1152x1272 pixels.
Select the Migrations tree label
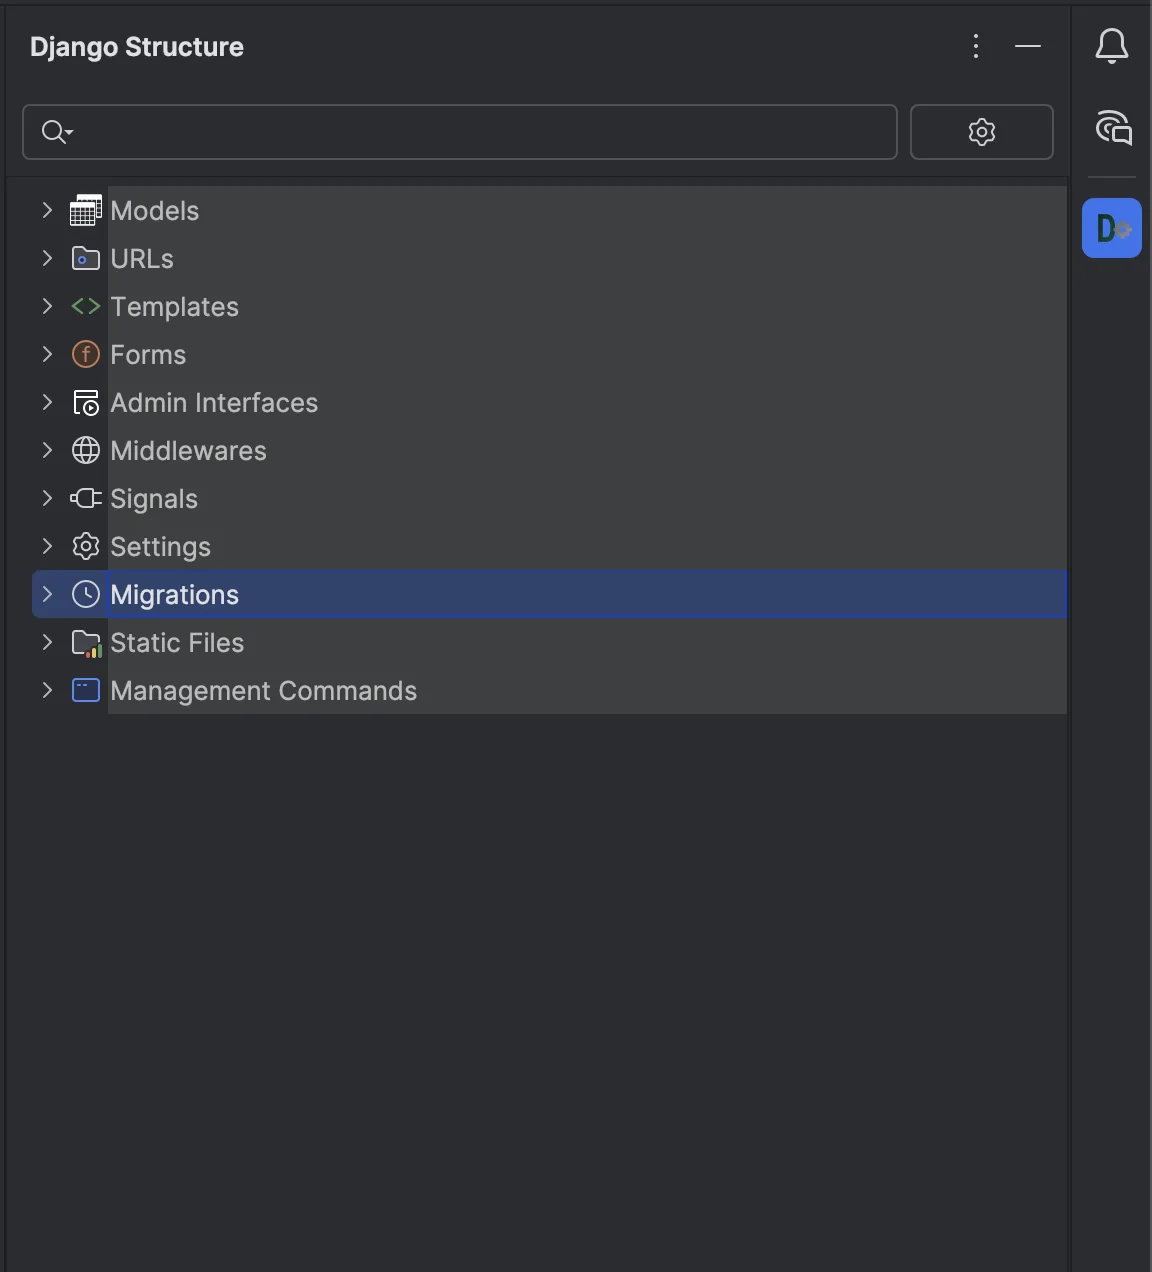click(x=175, y=595)
